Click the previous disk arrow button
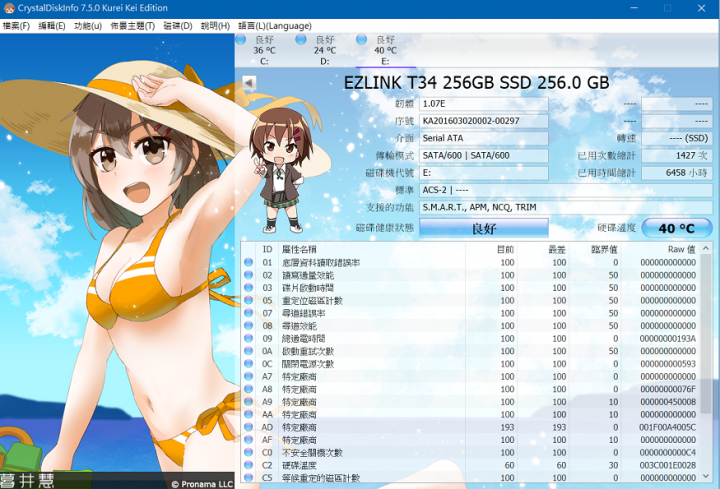The width and height of the screenshot is (720, 489). [249, 83]
